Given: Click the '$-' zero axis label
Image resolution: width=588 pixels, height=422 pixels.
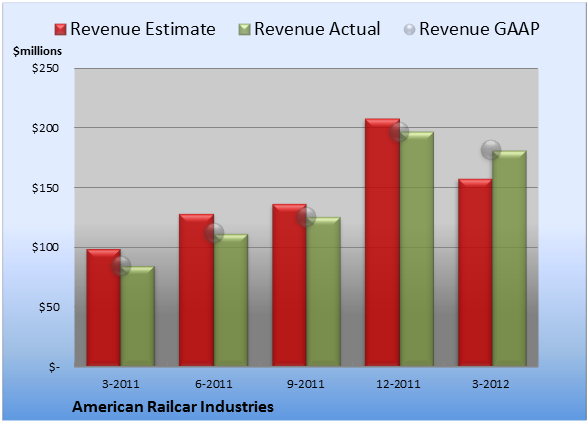Looking at the screenshot, I should [x=54, y=367].
